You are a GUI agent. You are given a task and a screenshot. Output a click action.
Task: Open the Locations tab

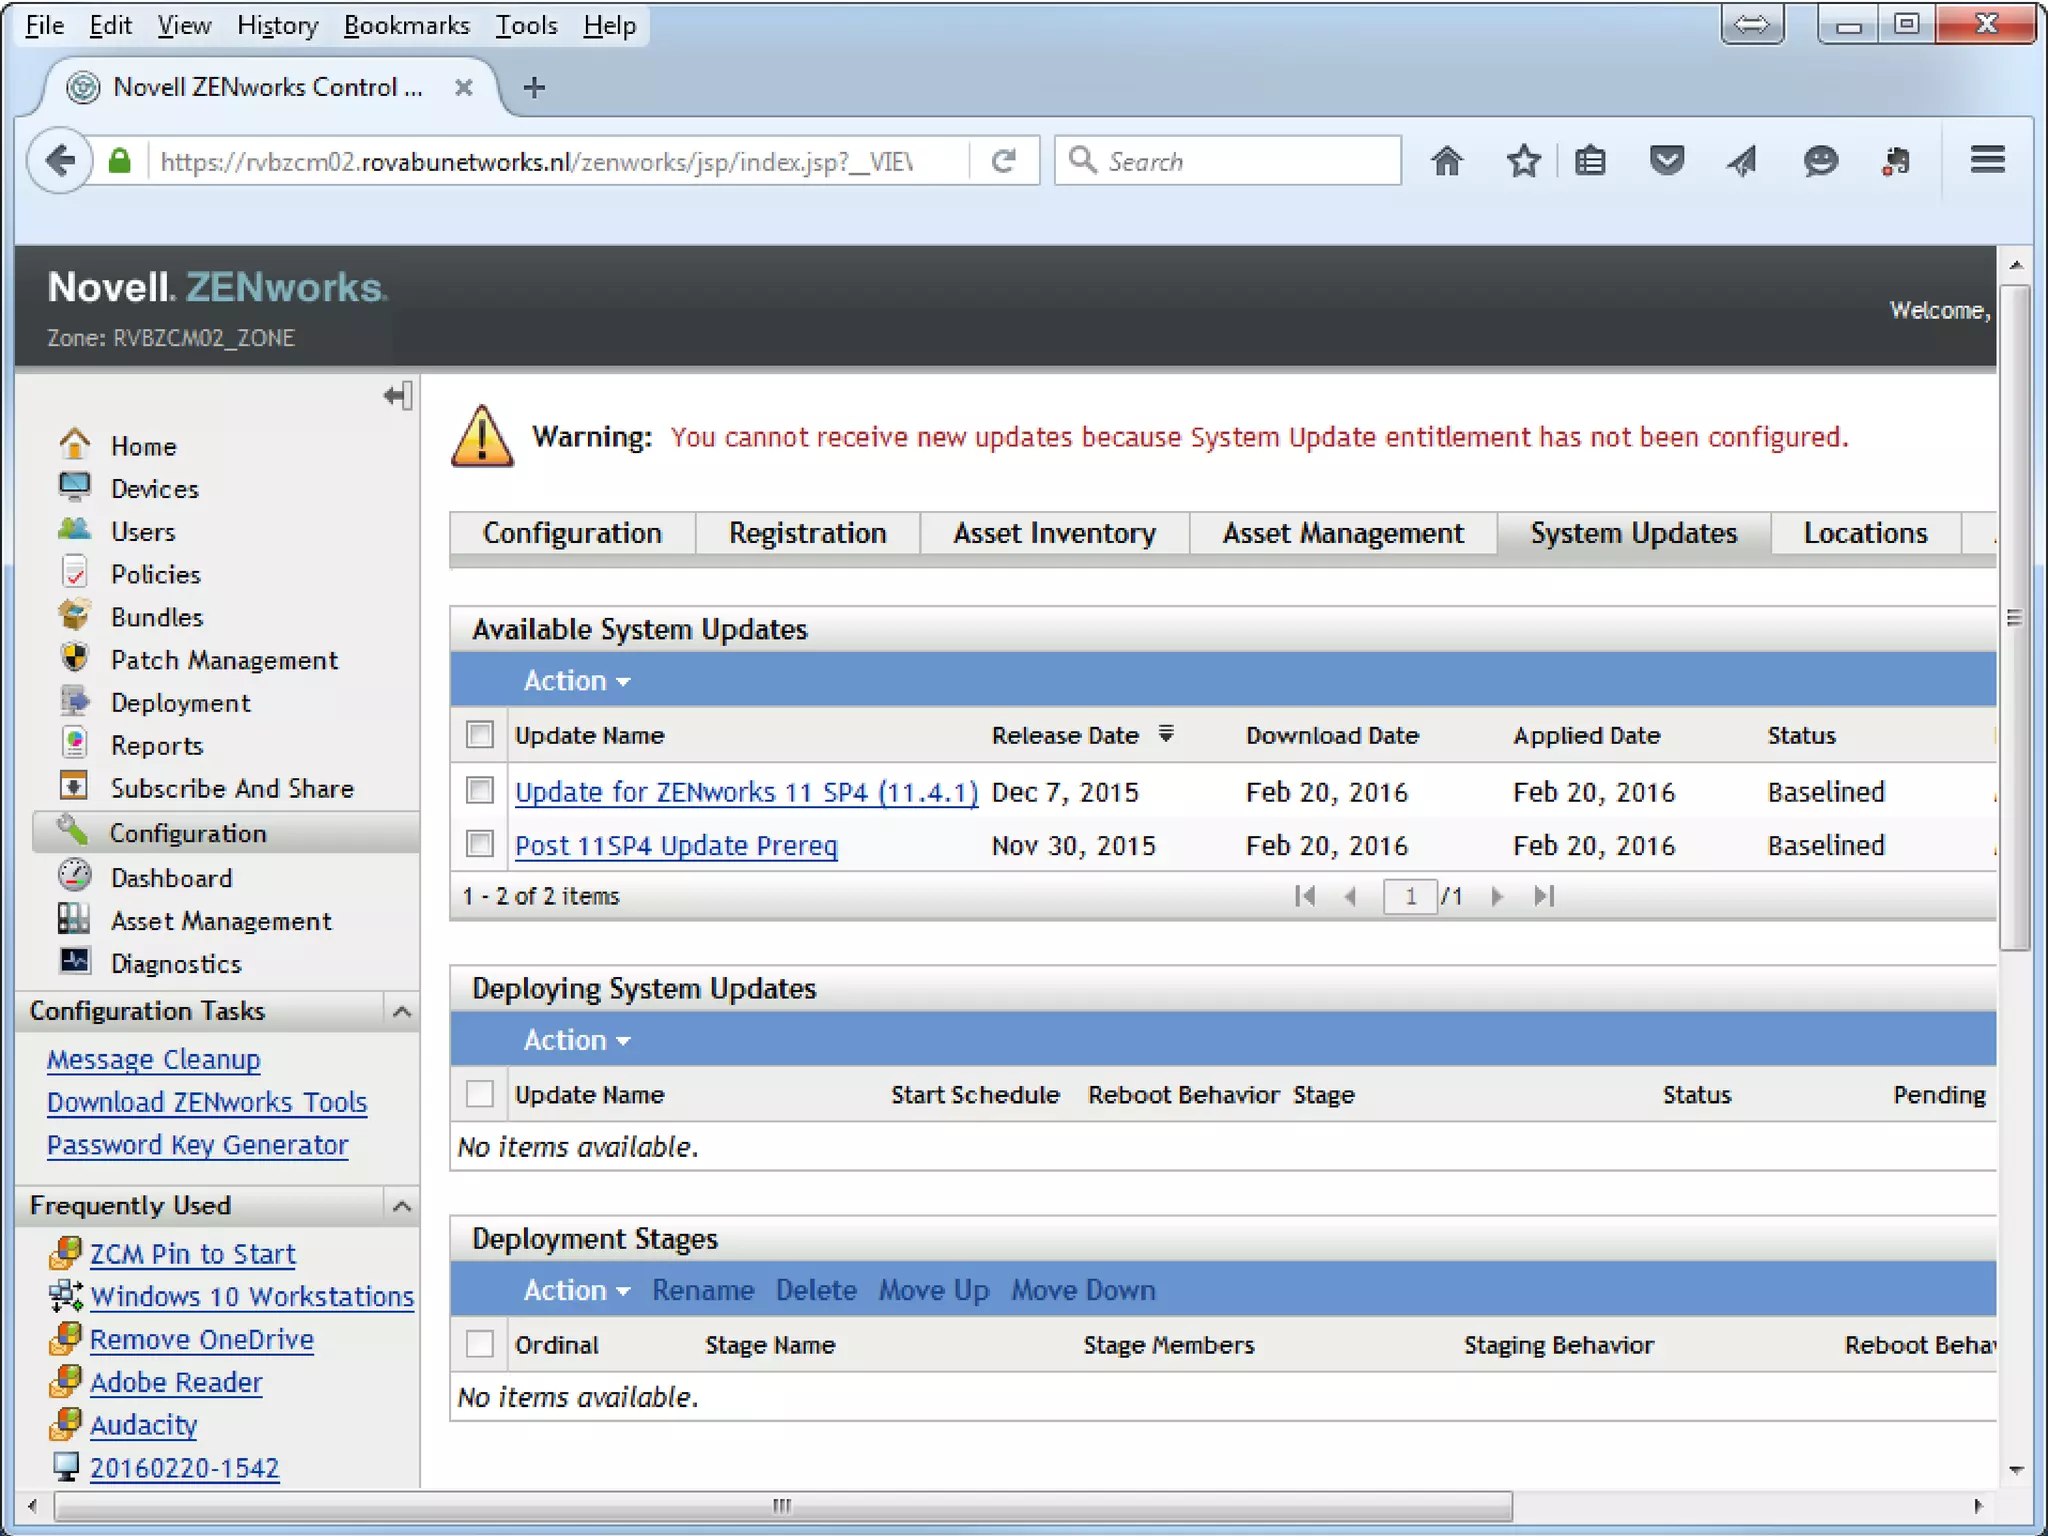click(1865, 533)
